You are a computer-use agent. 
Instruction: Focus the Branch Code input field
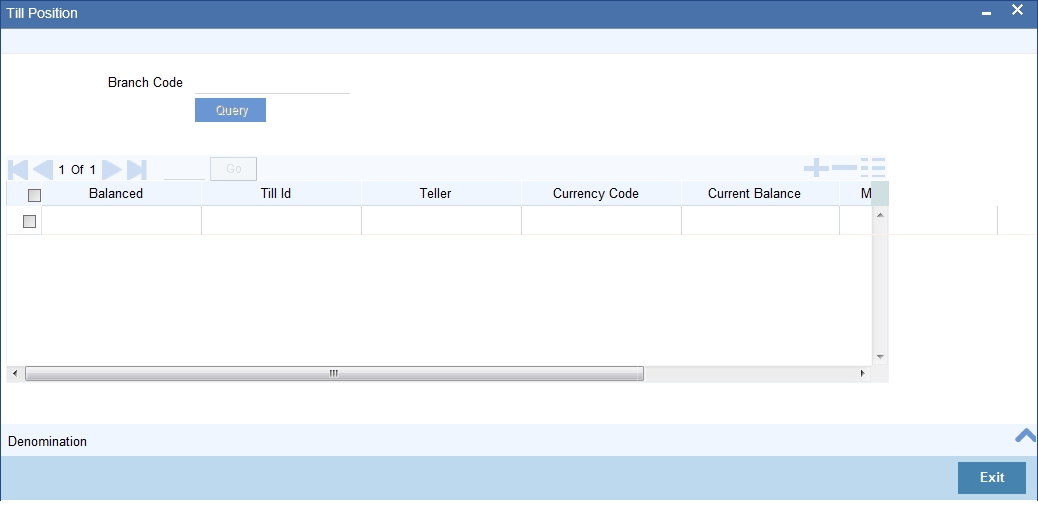click(x=272, y=83)
